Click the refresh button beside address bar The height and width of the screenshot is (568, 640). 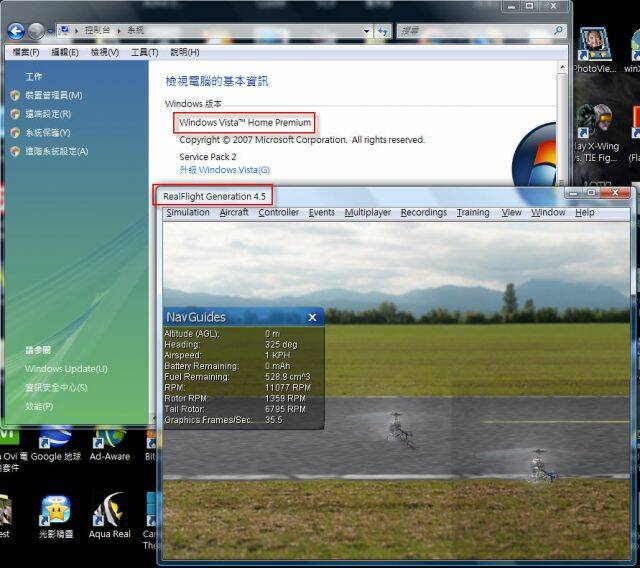[383, 31]
